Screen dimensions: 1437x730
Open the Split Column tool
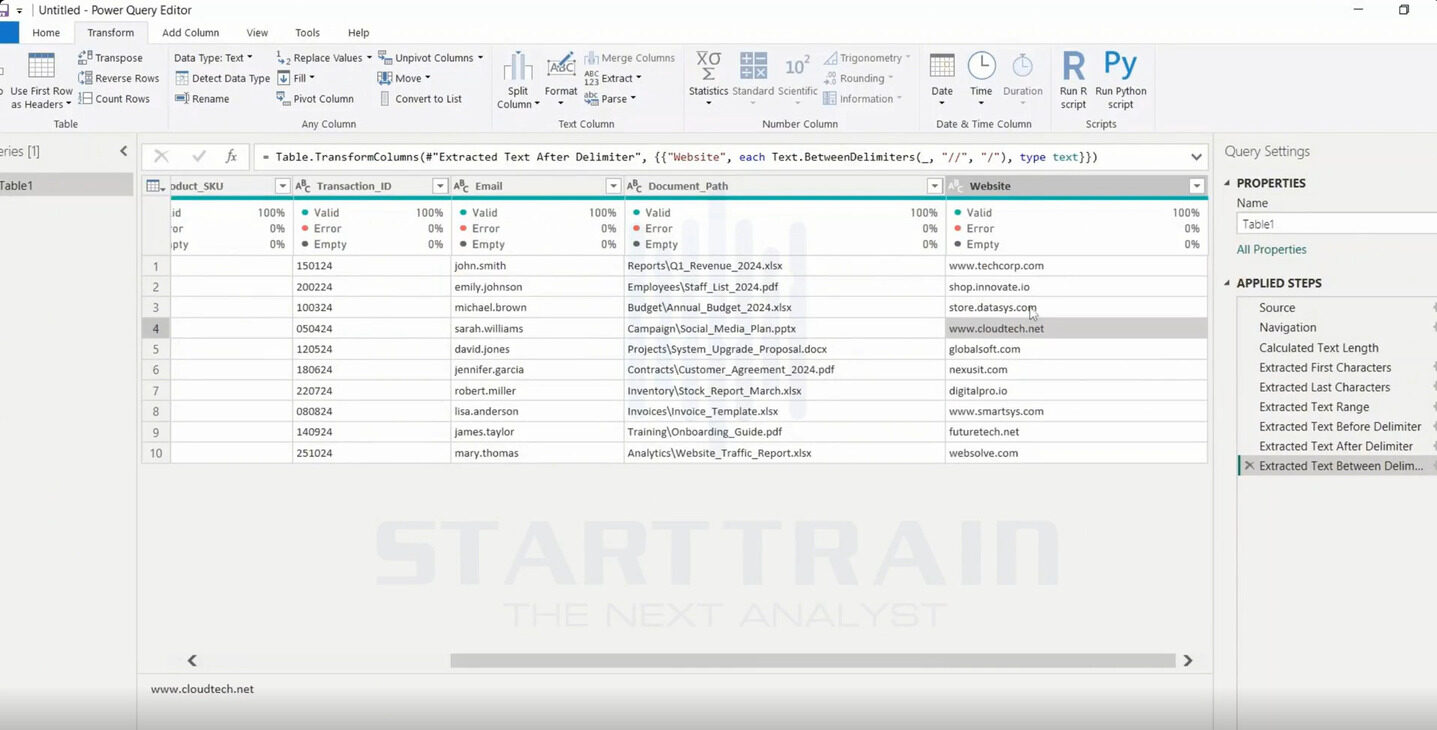(x=517, y=80)
